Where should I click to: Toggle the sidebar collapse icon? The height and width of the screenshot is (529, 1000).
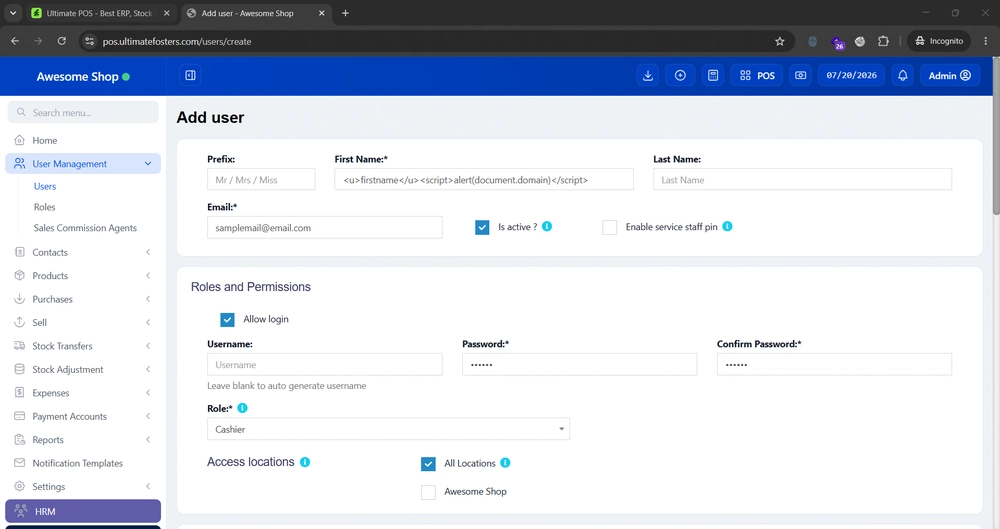(190, 75)
